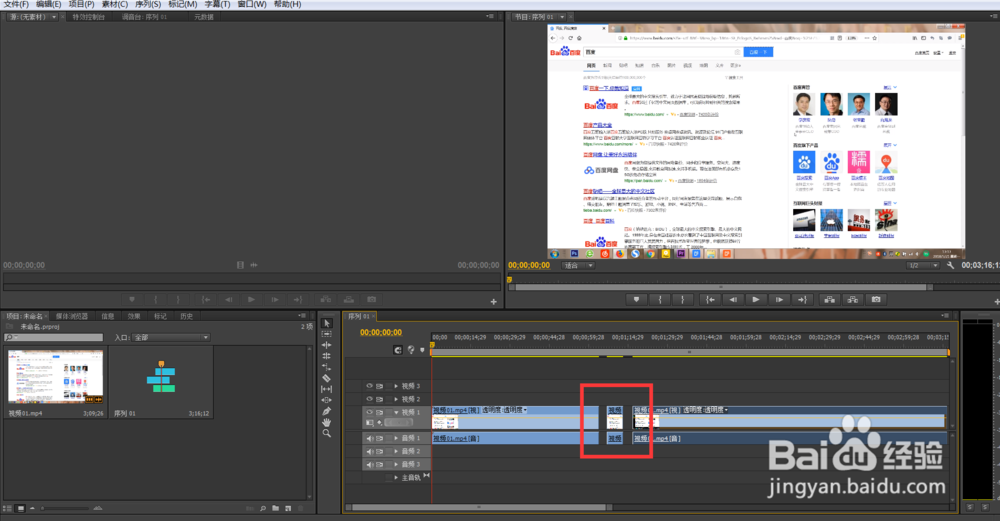The image size is (1000, 521).
Task: Expand the 视频 2 track
Action: tap(396, 399)
